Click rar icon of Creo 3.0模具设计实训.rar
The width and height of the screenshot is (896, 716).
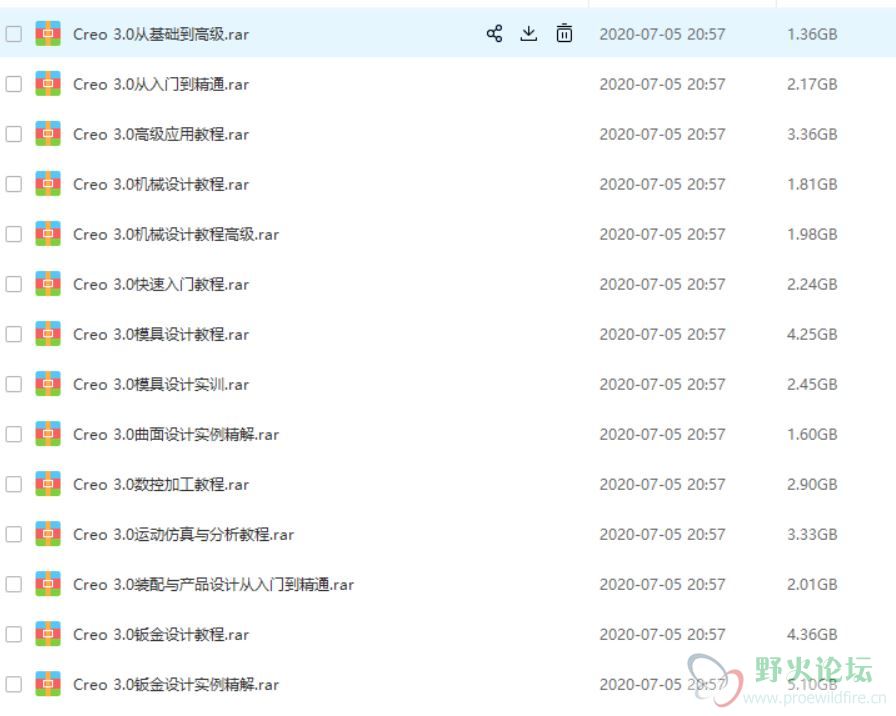pos(48,384)
